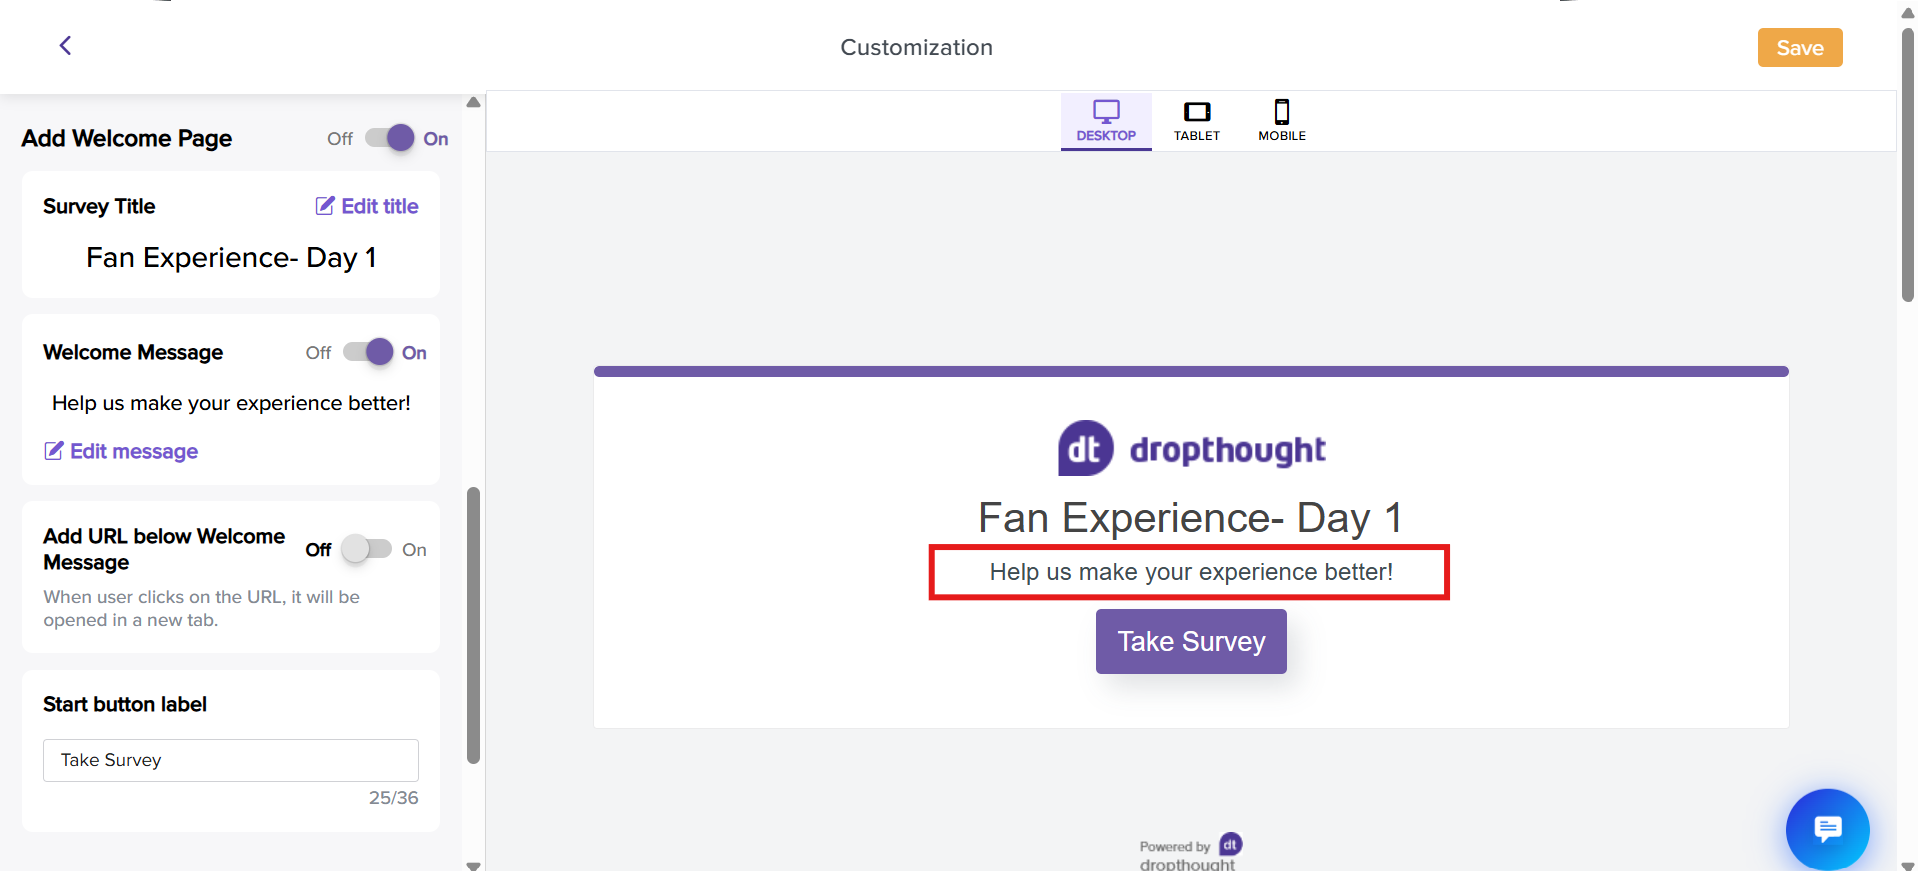Click the Start button label input field

(x=231, y=760)
